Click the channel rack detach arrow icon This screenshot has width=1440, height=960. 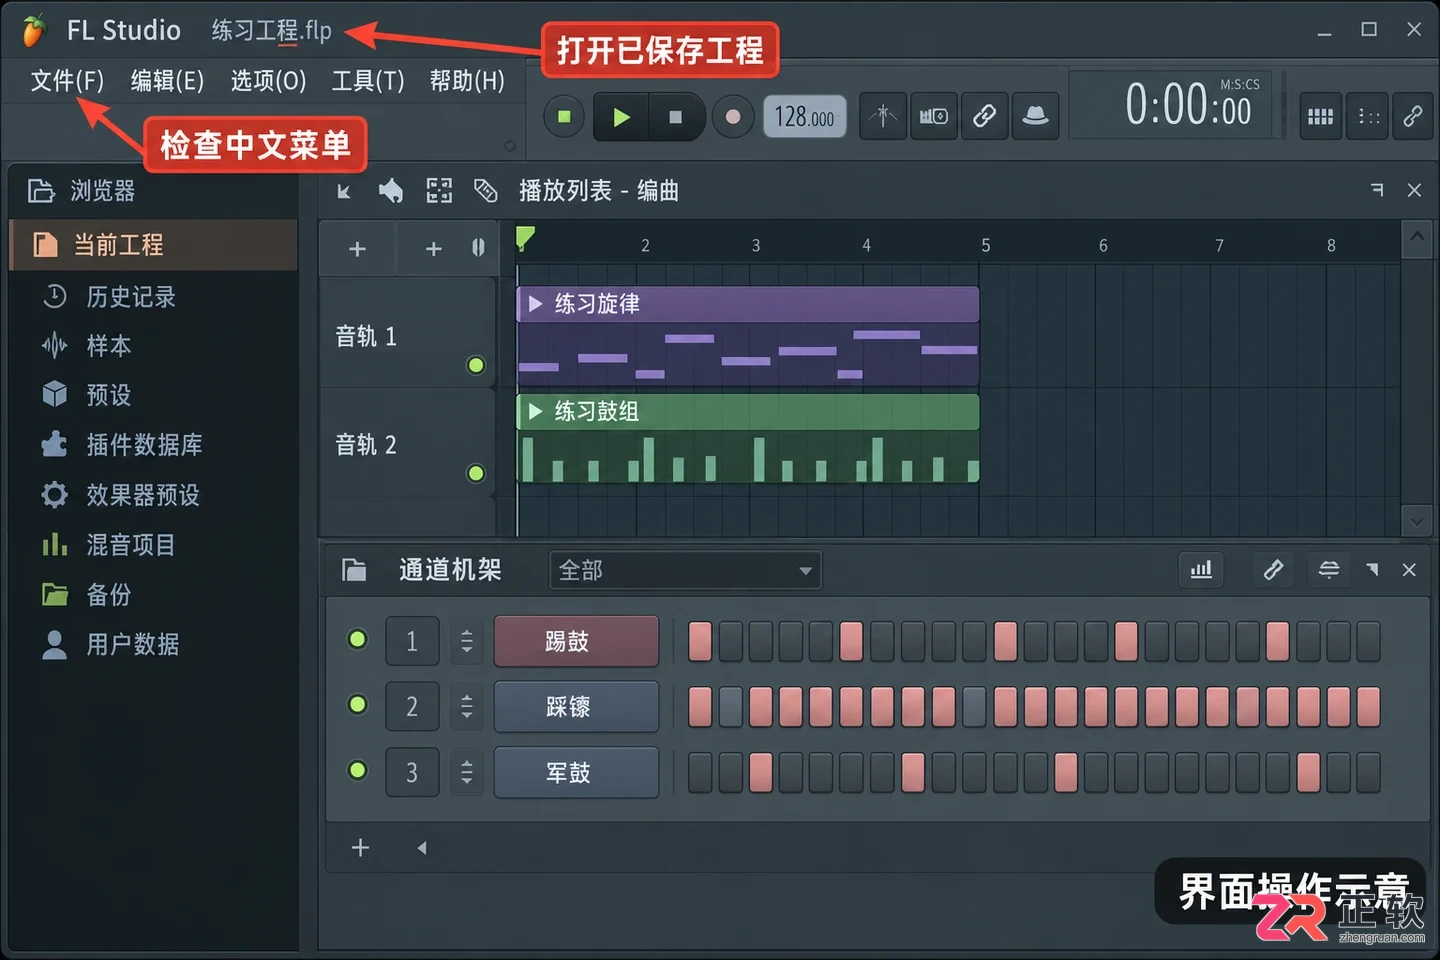pyautogui.click(x=1372, y=569)
